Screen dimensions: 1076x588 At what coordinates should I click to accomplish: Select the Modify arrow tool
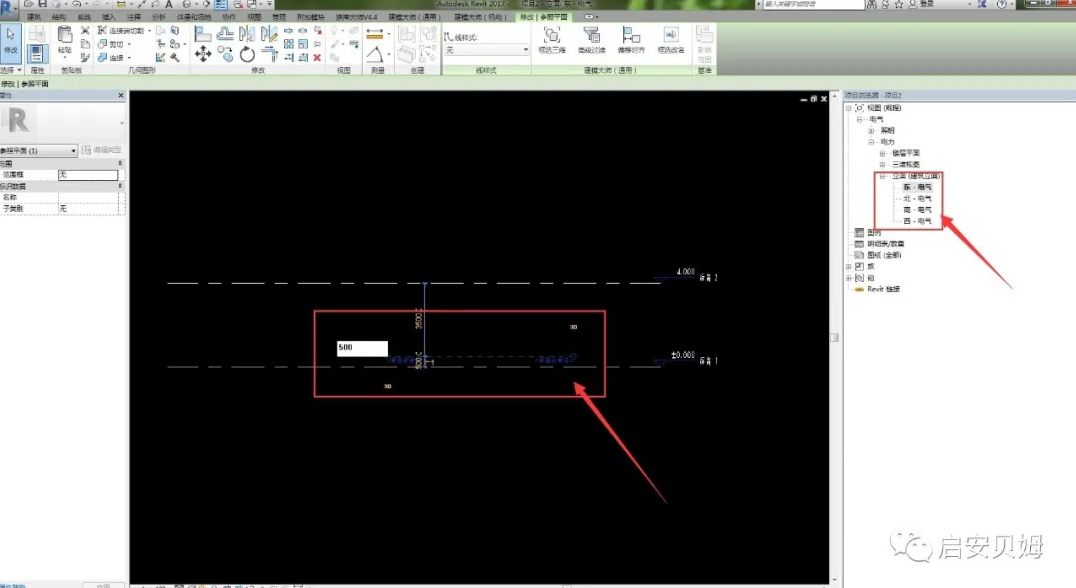11,40
